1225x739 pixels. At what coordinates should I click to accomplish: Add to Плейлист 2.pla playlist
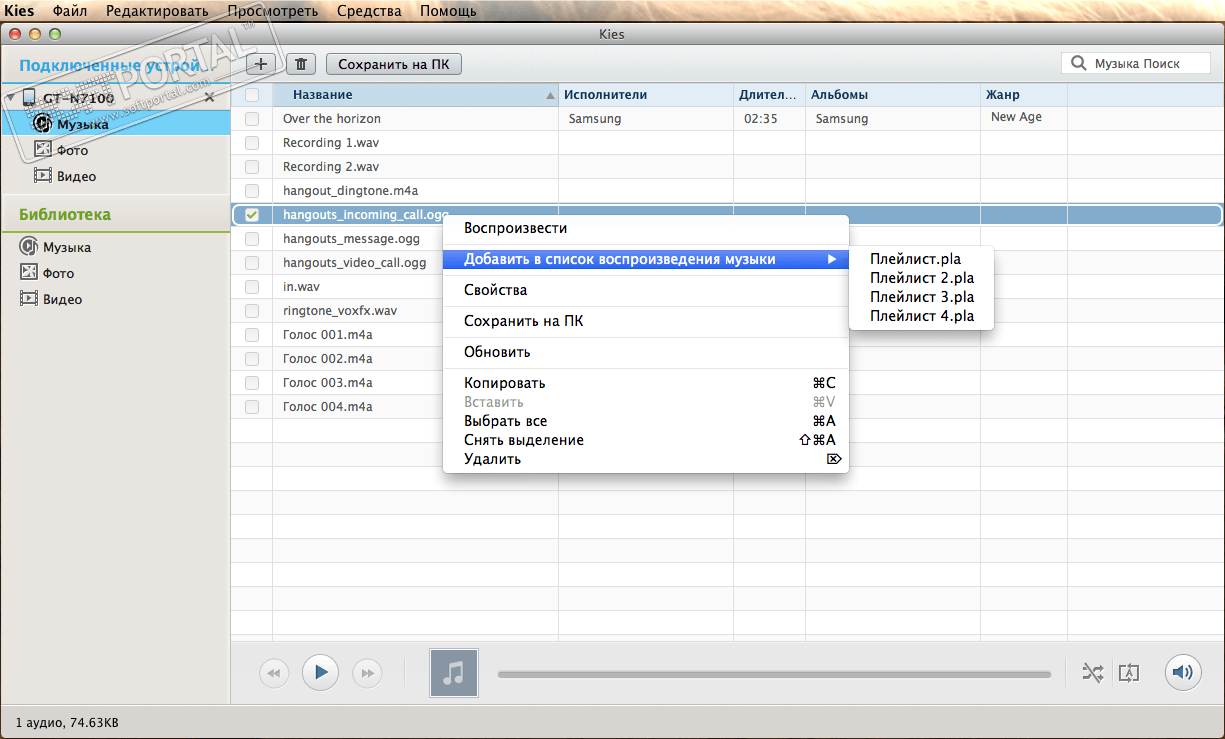[x=921, y=278]
